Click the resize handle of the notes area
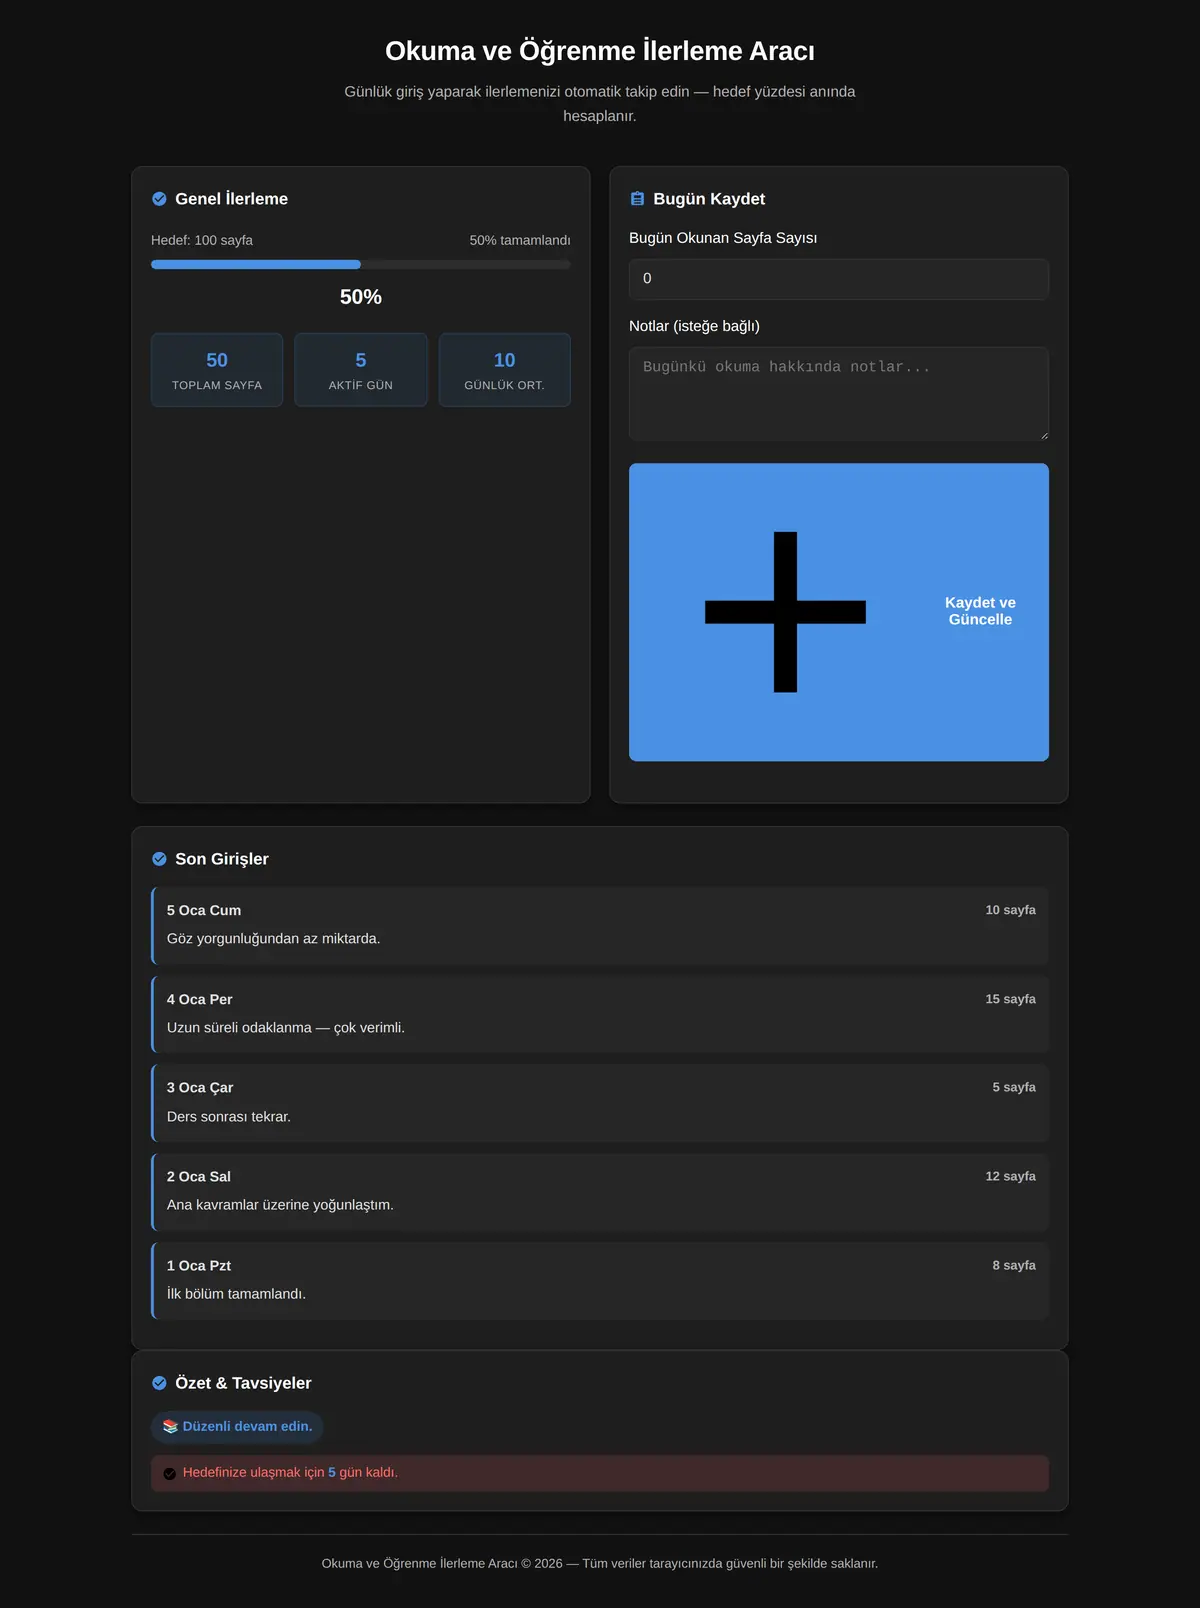1200x1608 pixels. coord(1043,435)
